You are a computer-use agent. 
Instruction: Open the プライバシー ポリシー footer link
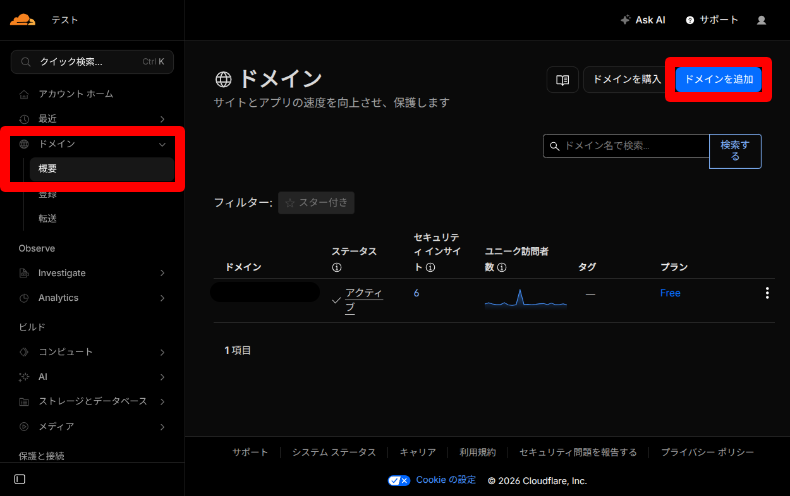coord(707,452)
